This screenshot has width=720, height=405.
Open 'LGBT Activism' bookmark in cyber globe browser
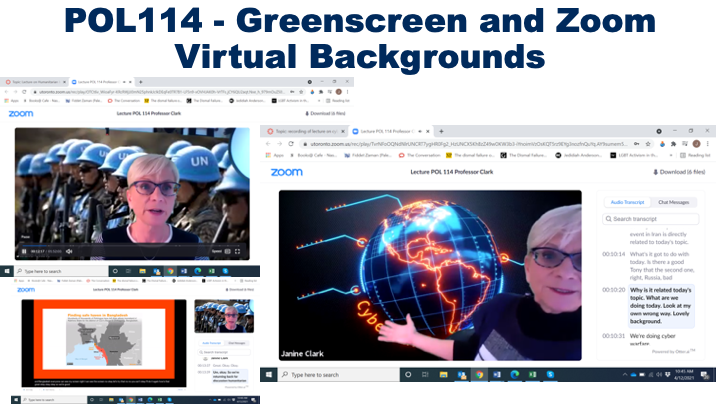[x=636, y=155]
